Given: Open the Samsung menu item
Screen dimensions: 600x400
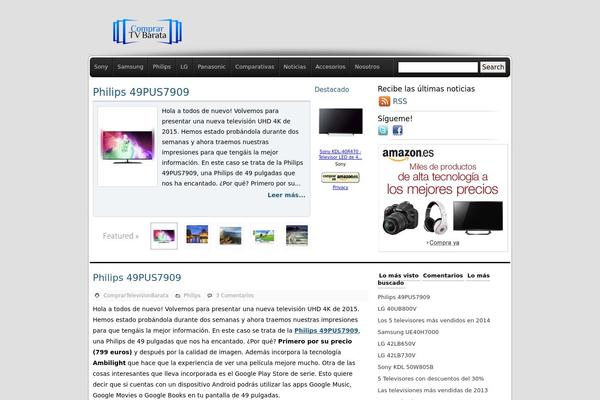Looking at the screenshot, I should pos(130,67).
